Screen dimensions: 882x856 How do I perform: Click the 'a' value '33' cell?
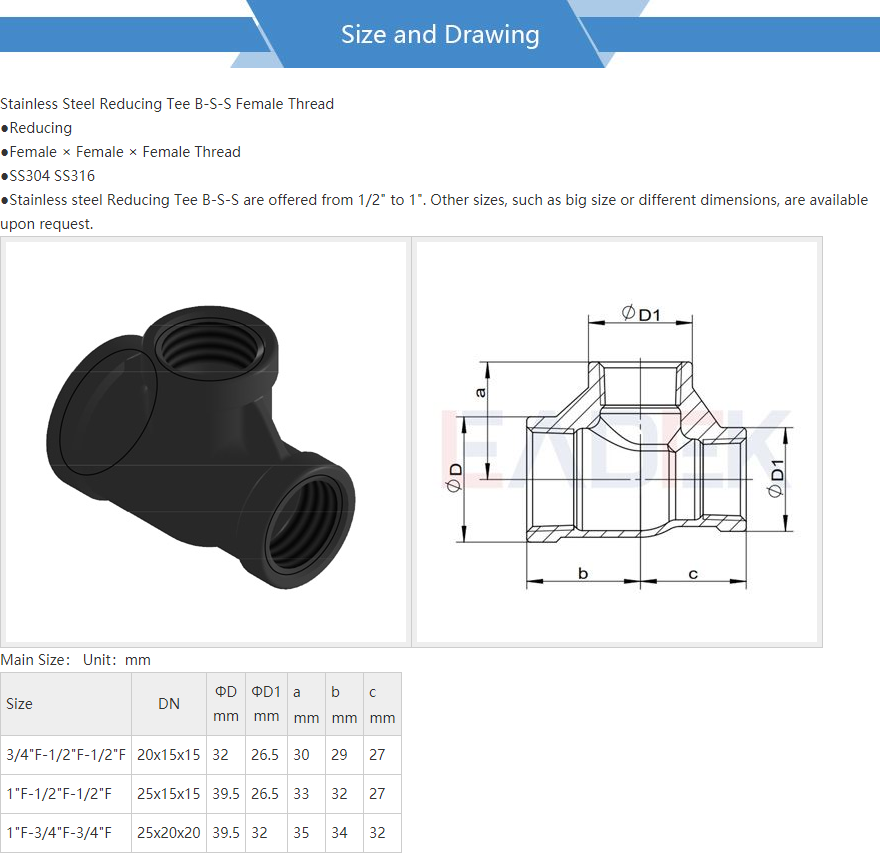click(307, 794)
